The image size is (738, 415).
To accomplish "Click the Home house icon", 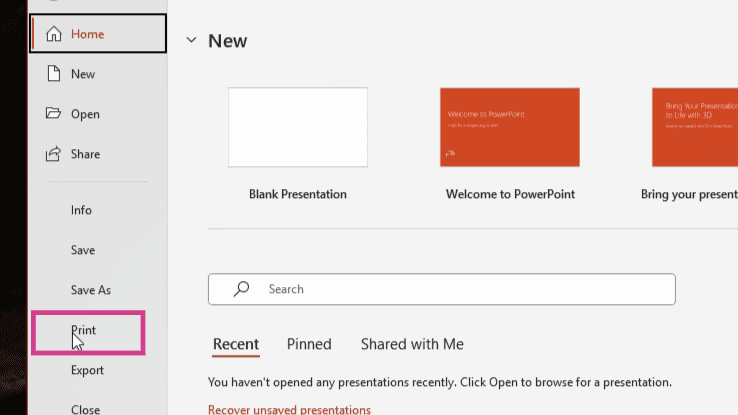I will pos(54,34).
